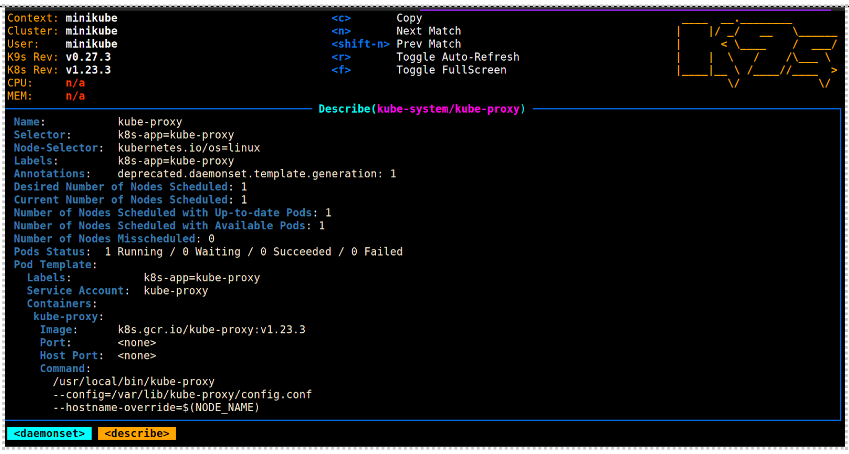This screenshot has width=849, height=454.
Task: Click the User value minikube
Action: click(x=92, y=44)
